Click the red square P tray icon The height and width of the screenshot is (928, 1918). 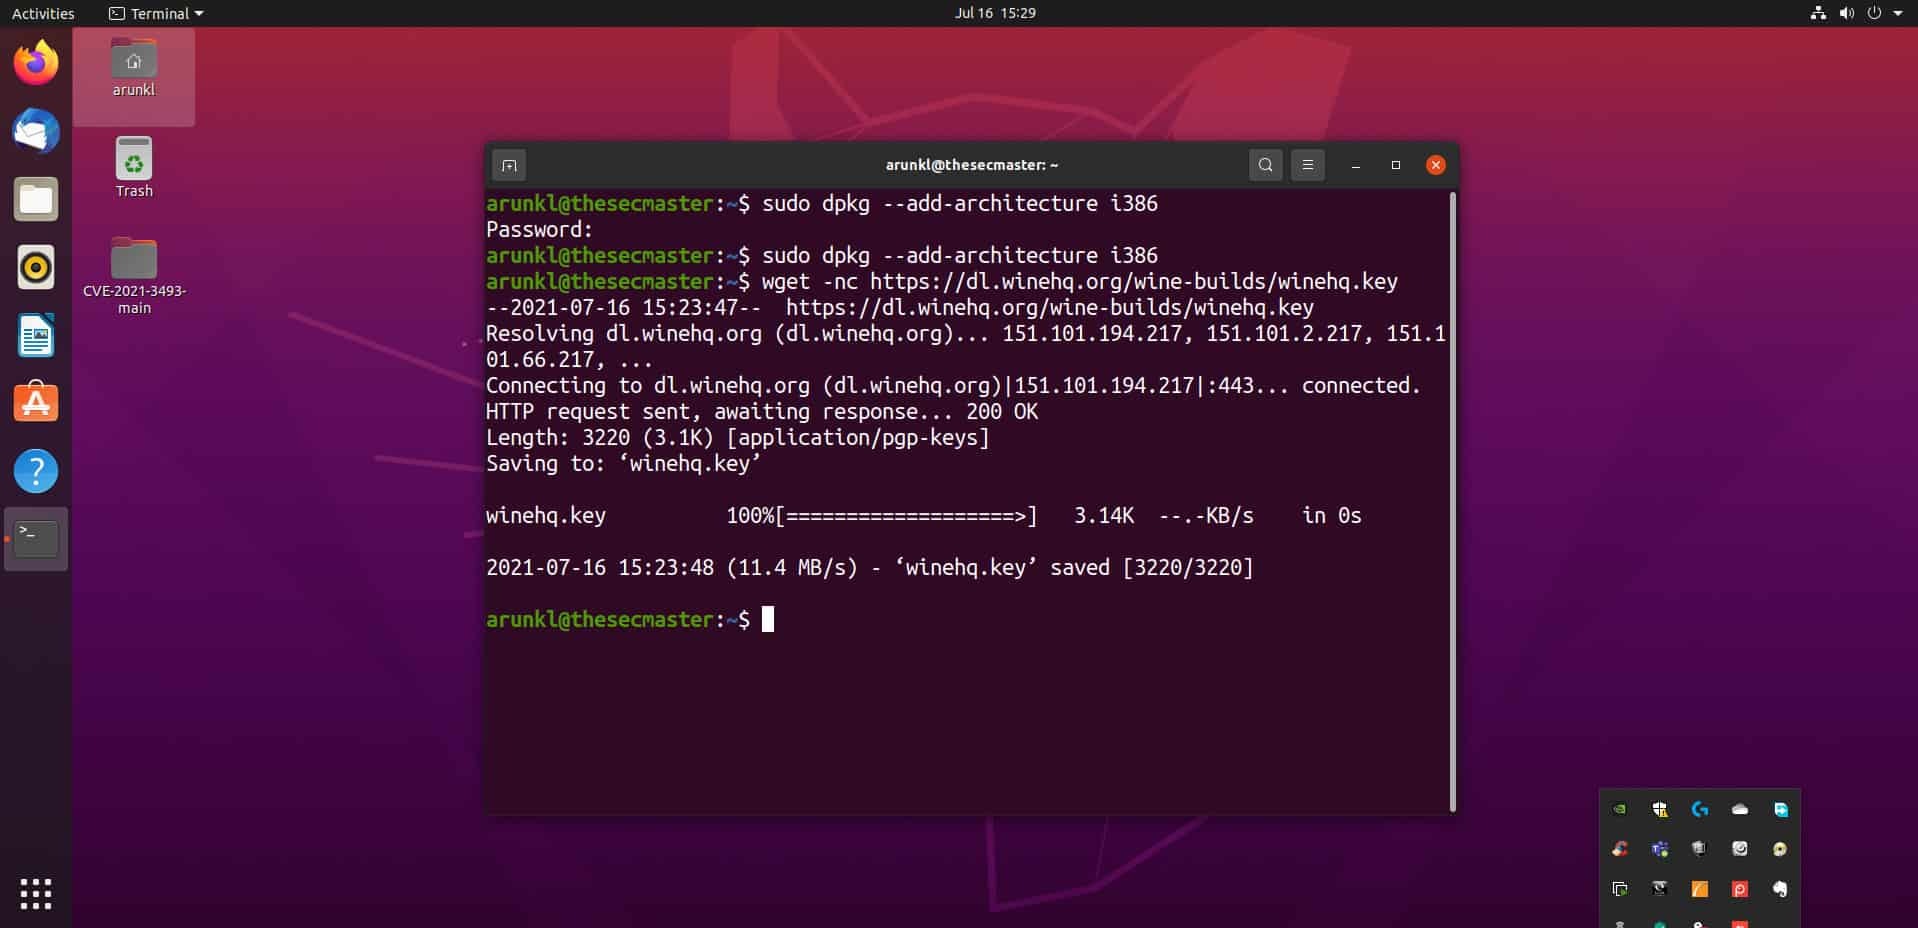click(1740, 889)
